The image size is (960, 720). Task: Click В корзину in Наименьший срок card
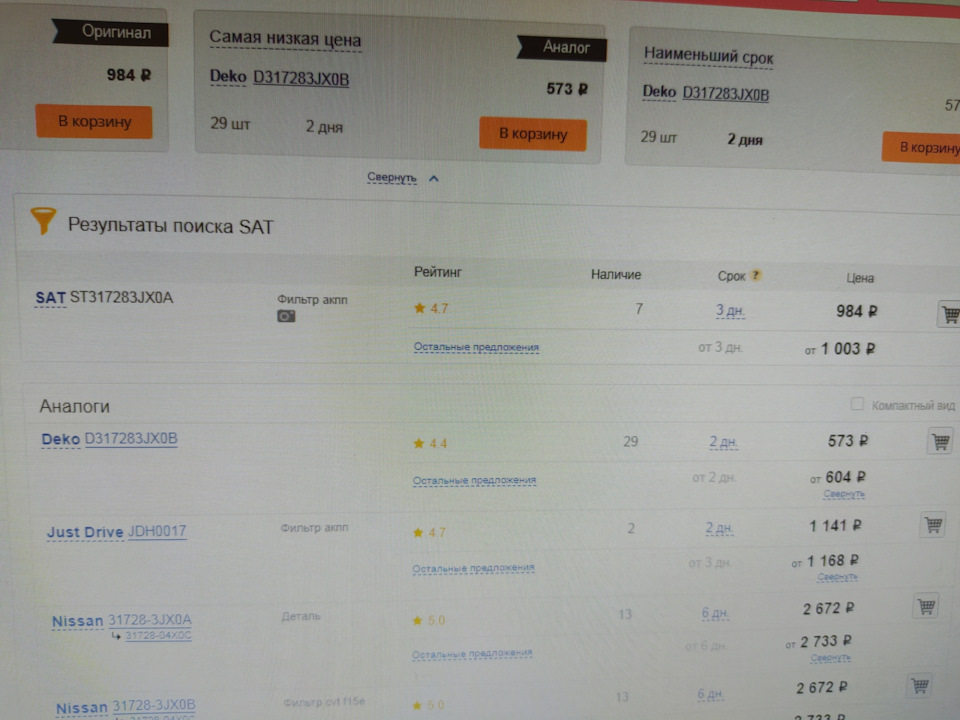(921, 147)
